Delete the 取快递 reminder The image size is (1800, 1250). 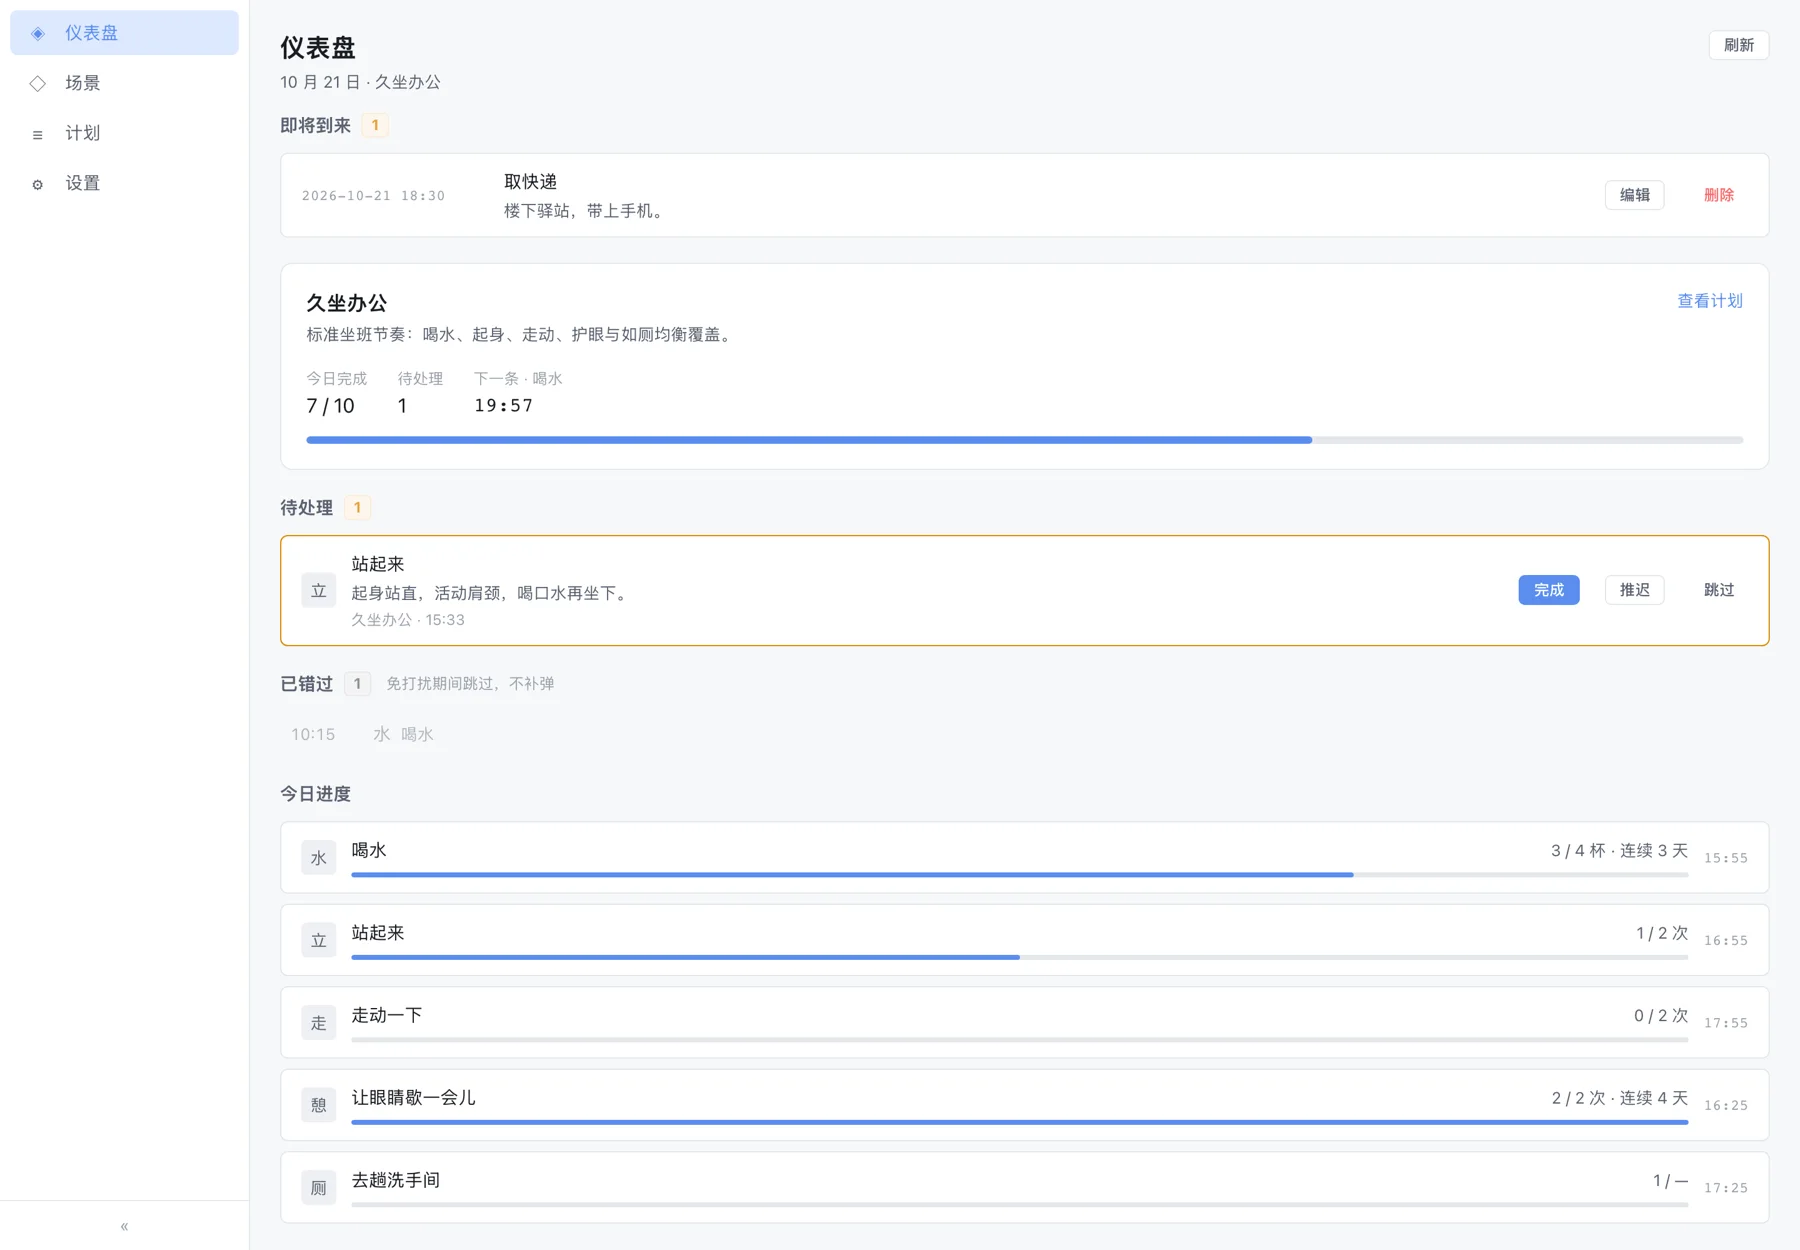1719,195
